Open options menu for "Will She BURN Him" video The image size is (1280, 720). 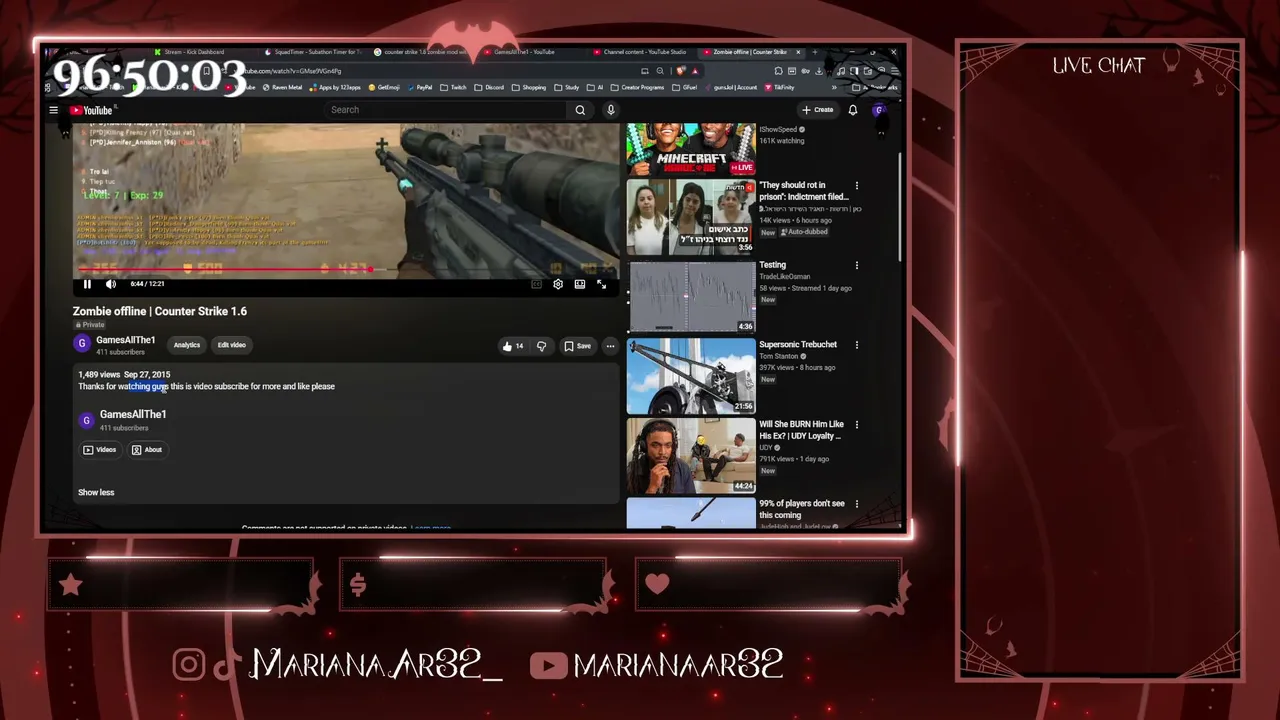[857, 424]
